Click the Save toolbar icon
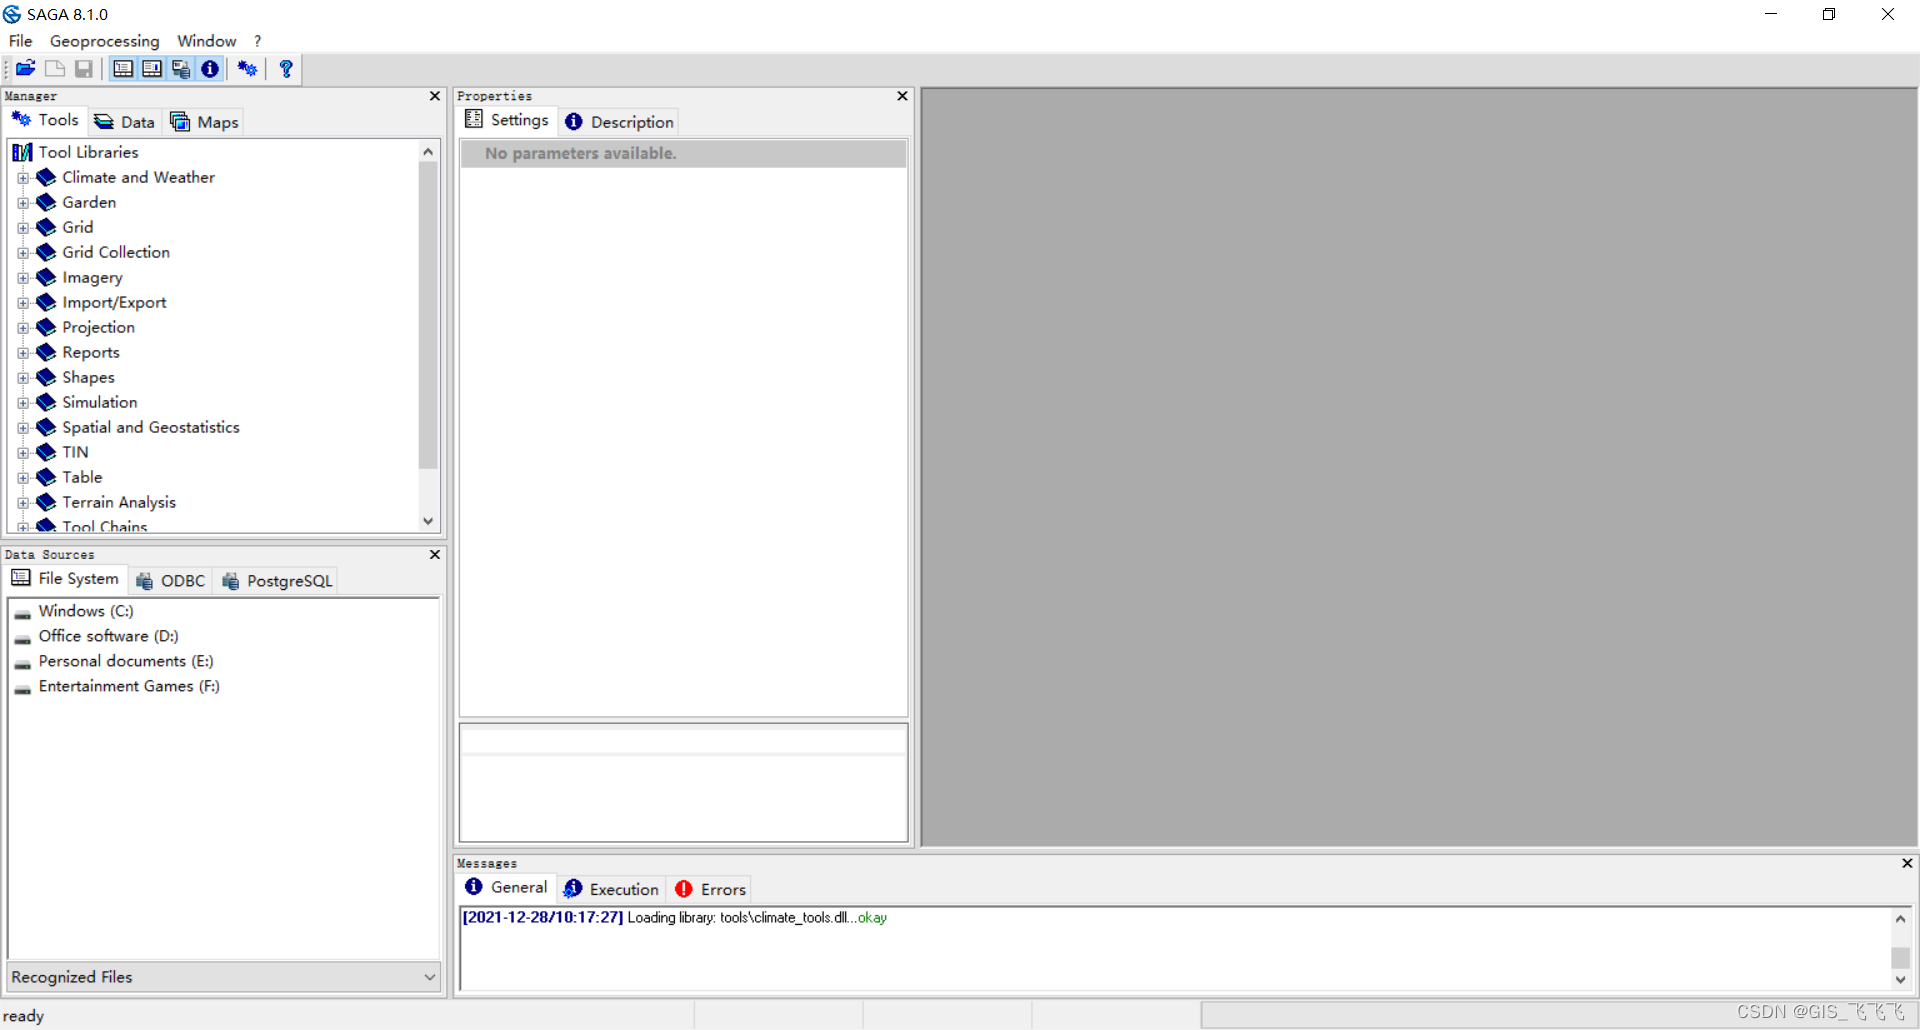 pos(84,68)
